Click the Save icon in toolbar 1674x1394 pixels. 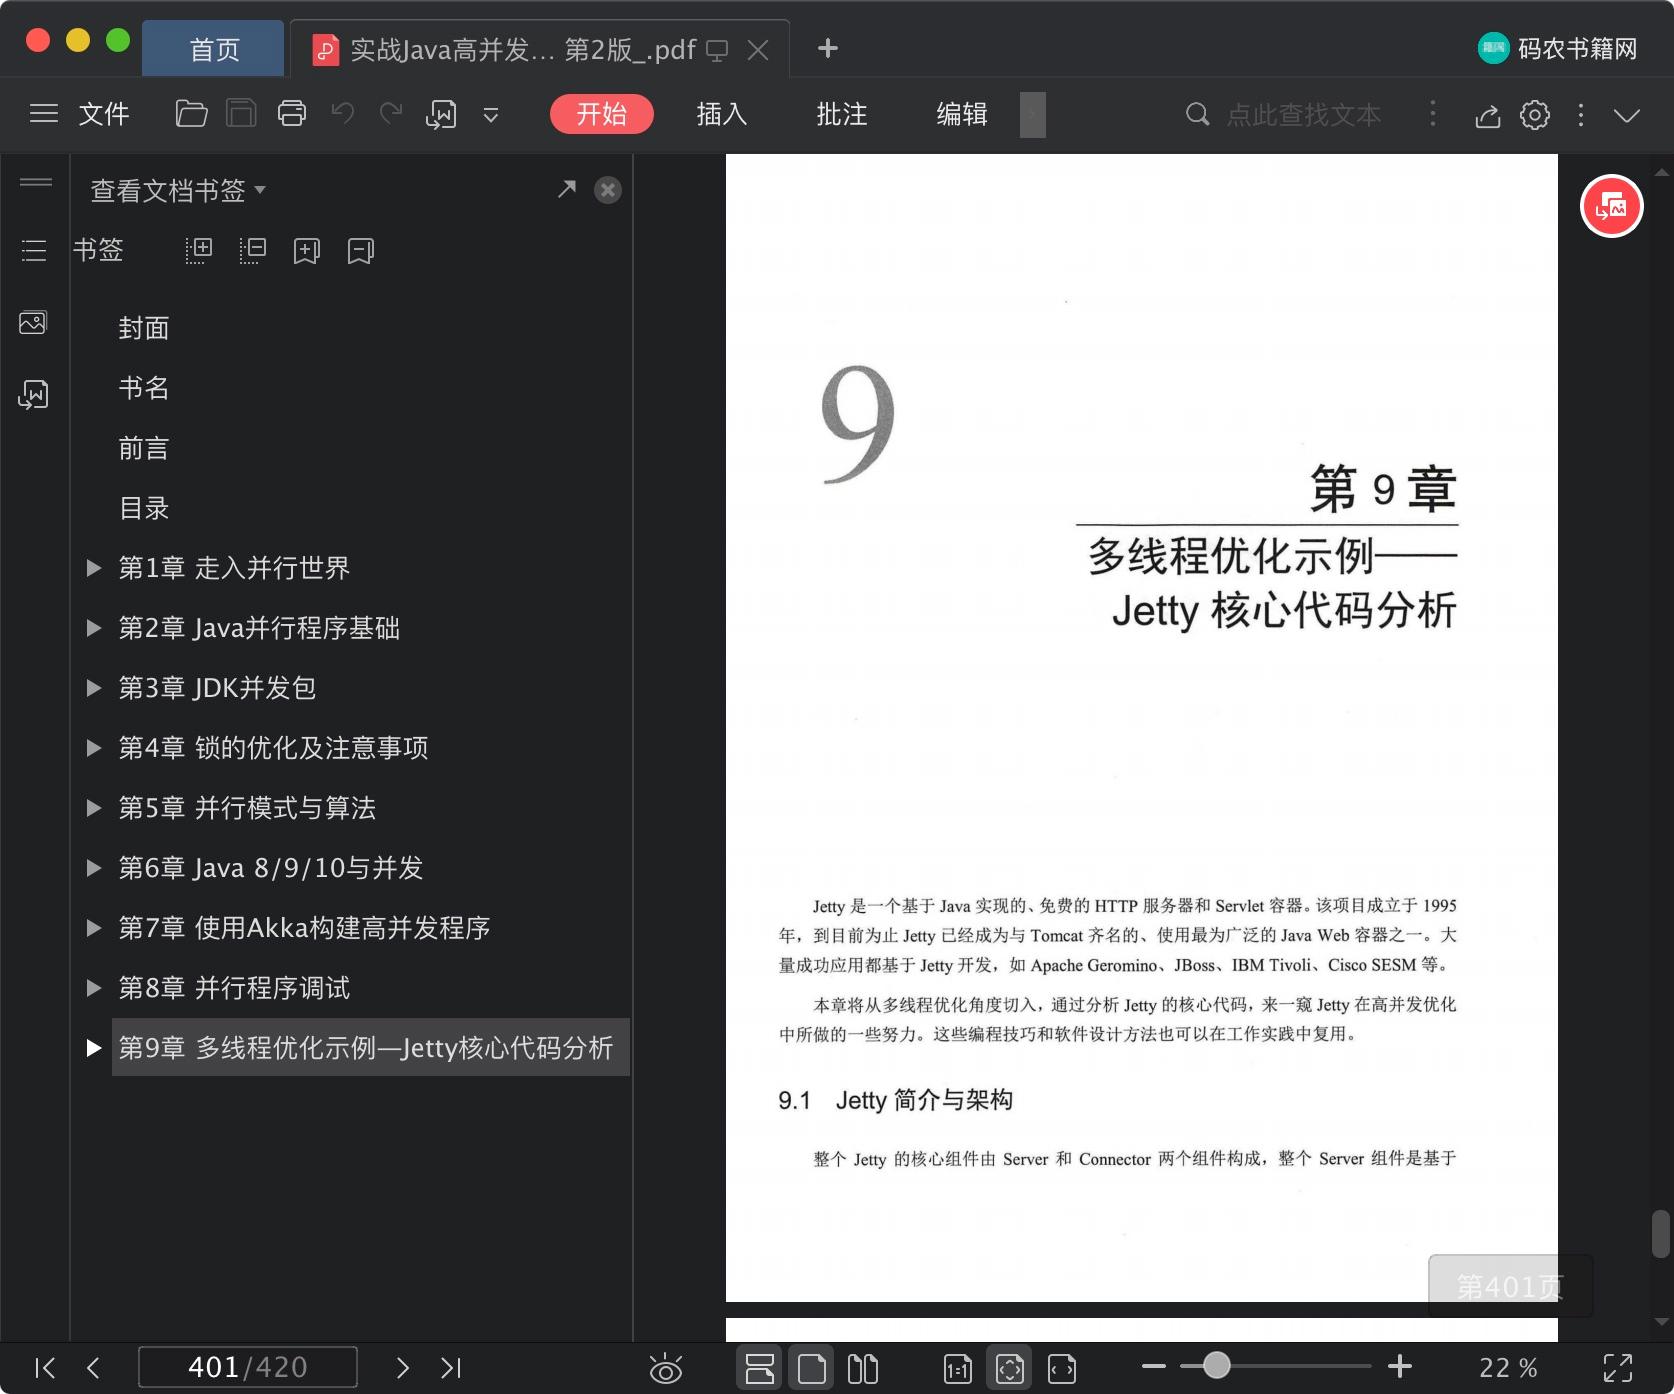point(241,114)
